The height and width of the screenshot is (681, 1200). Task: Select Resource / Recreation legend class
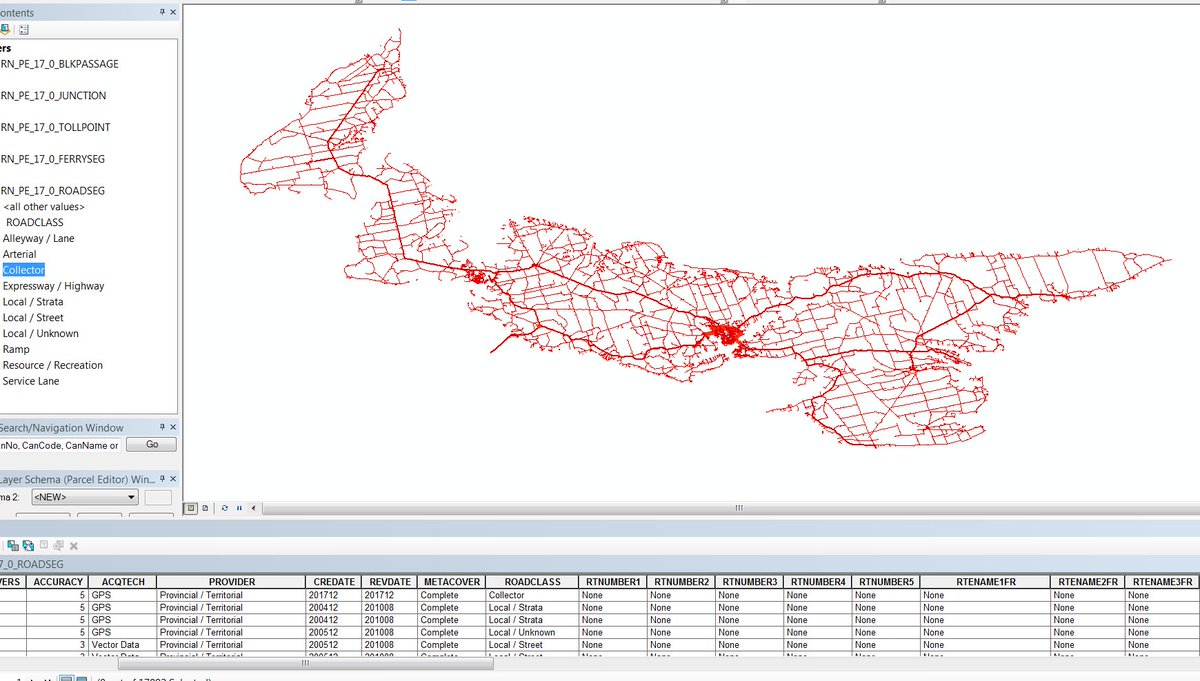(53, 366)
